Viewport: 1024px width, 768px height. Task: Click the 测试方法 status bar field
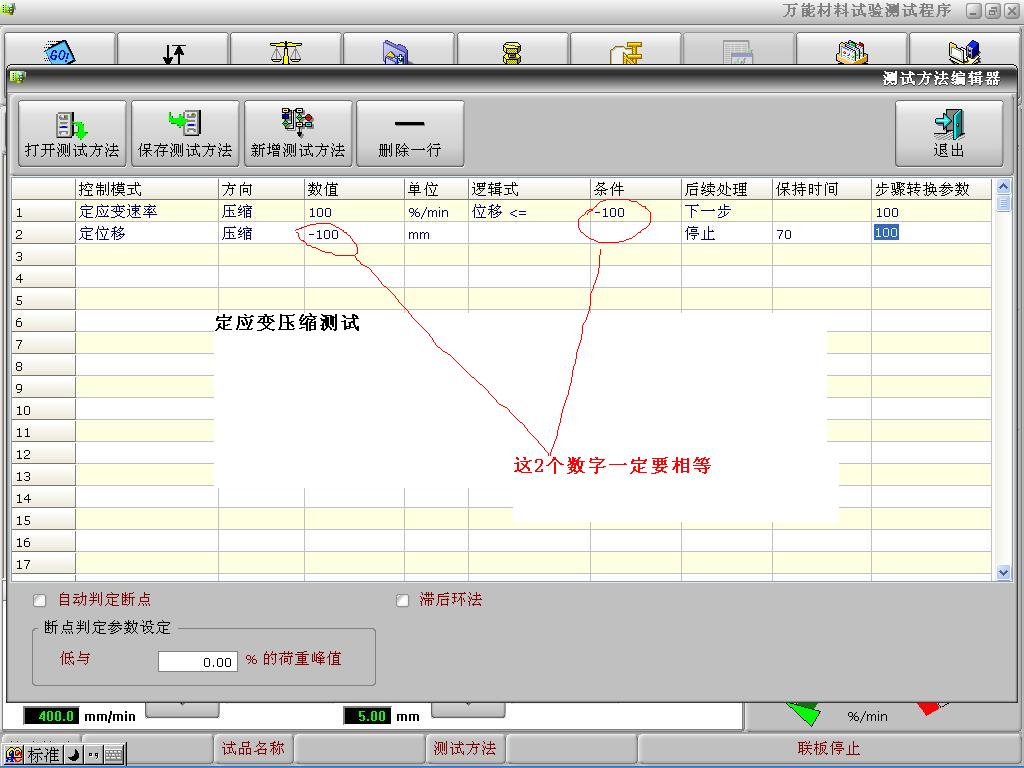tap(465, 748)
